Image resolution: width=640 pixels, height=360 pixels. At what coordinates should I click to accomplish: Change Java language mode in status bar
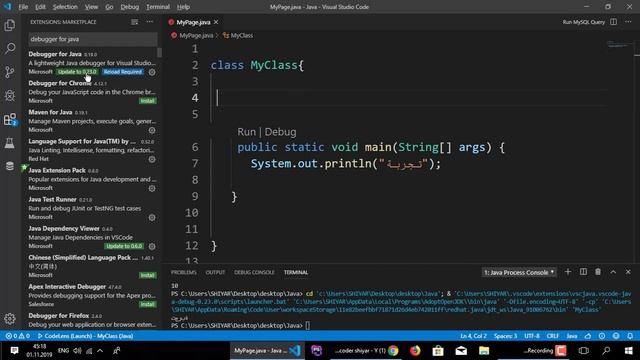click(x=571, y=336)
